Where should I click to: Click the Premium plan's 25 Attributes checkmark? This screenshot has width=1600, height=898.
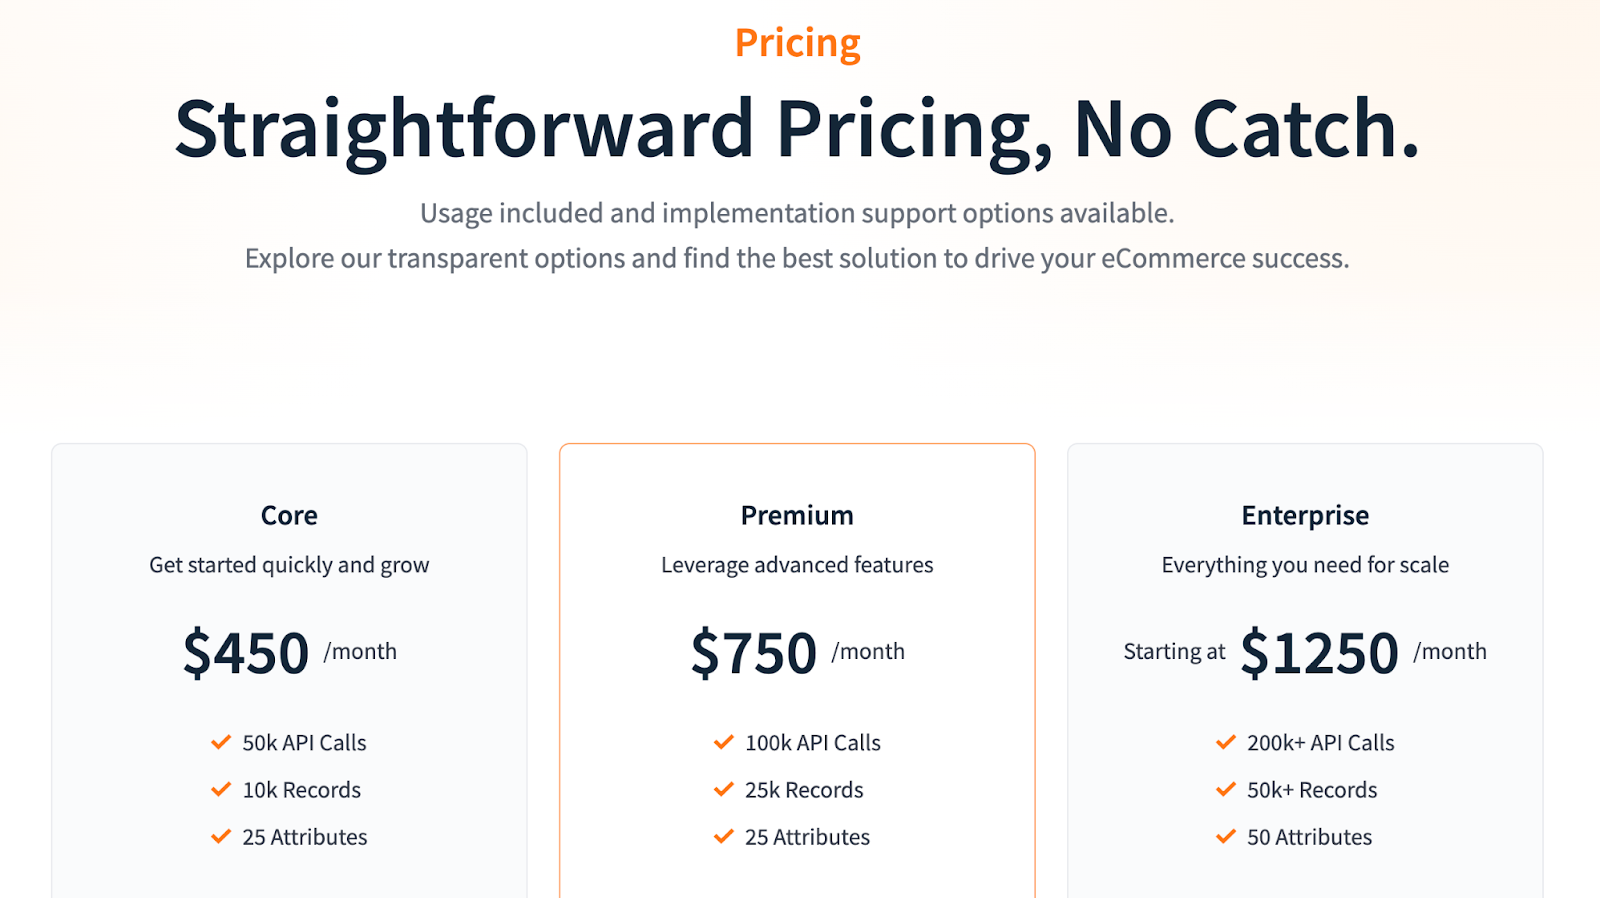pos(724,836)
